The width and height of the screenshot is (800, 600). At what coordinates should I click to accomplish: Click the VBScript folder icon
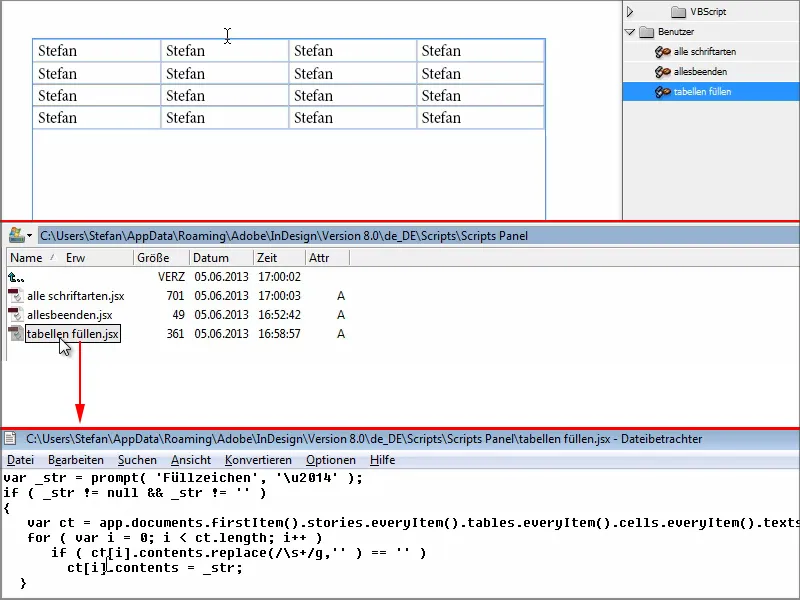point(678,11)
